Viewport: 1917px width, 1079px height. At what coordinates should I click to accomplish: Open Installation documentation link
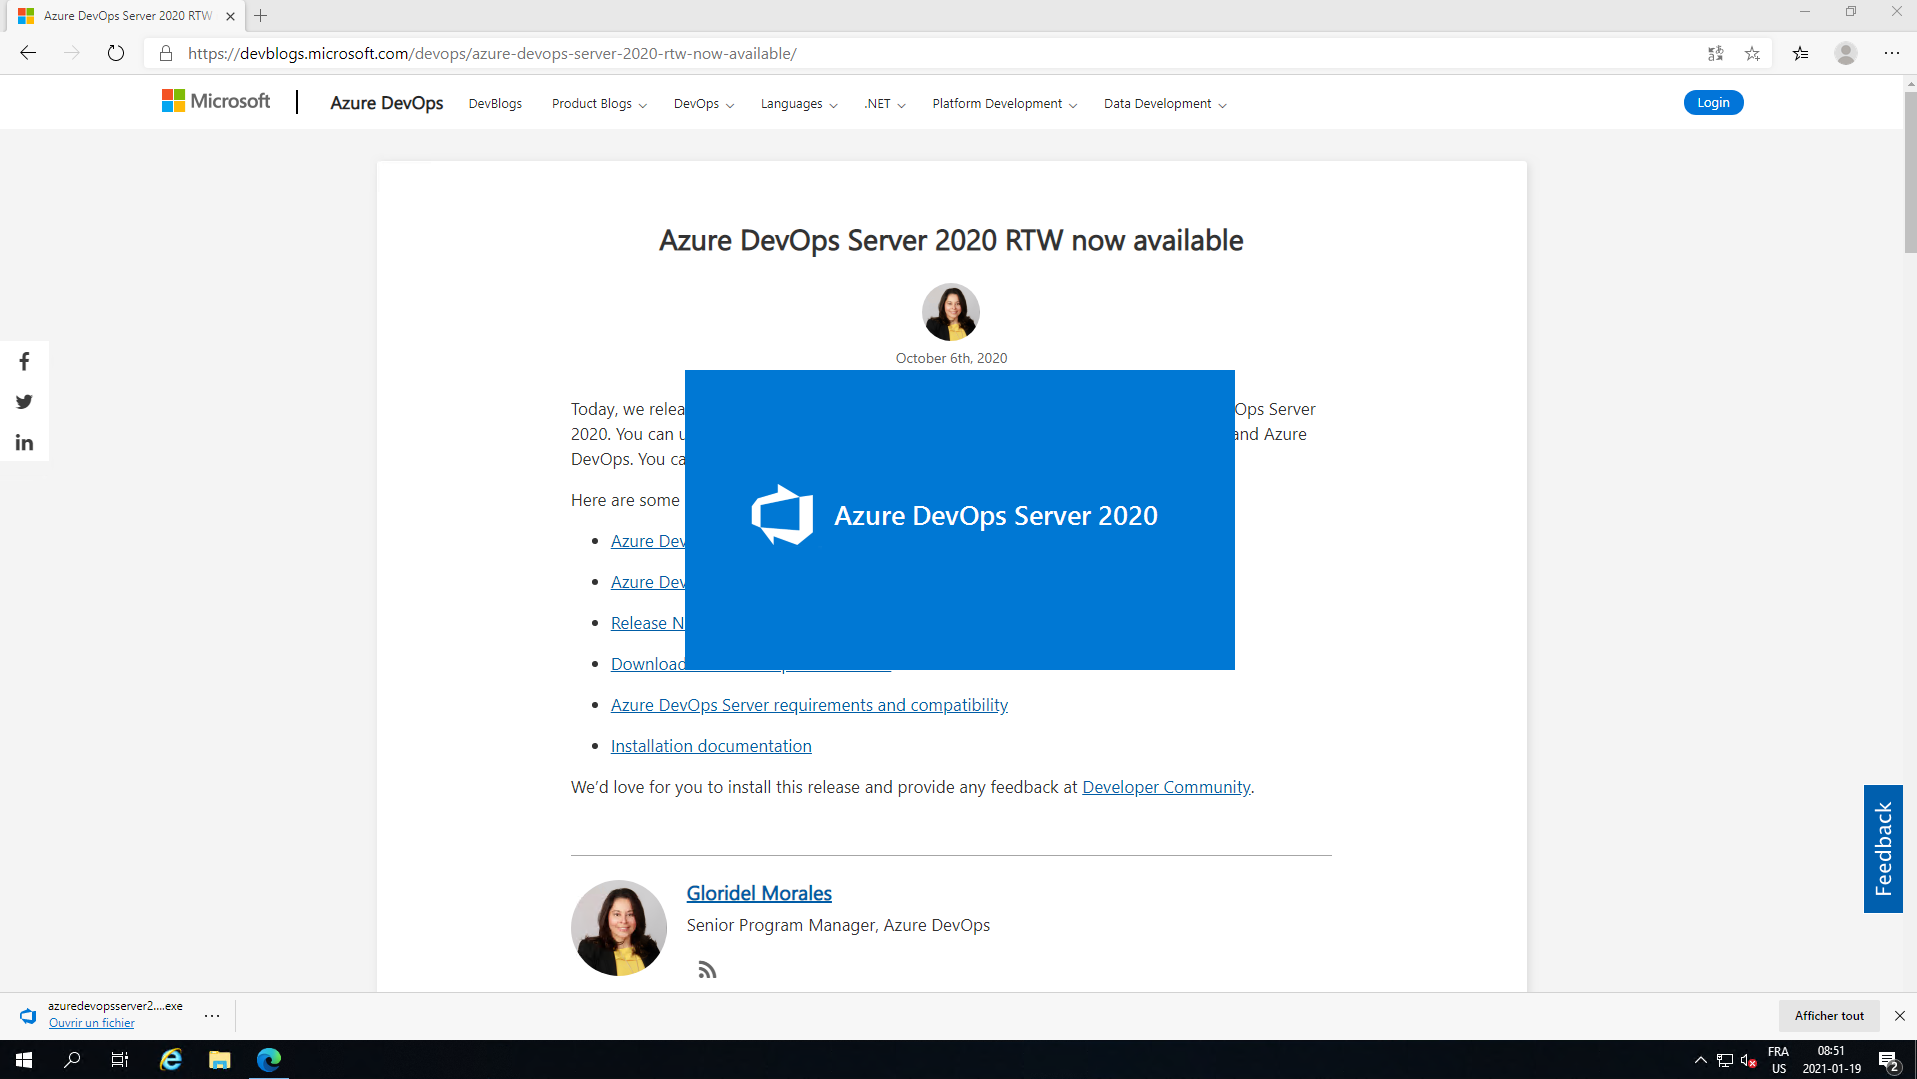(x=711, y=746)
